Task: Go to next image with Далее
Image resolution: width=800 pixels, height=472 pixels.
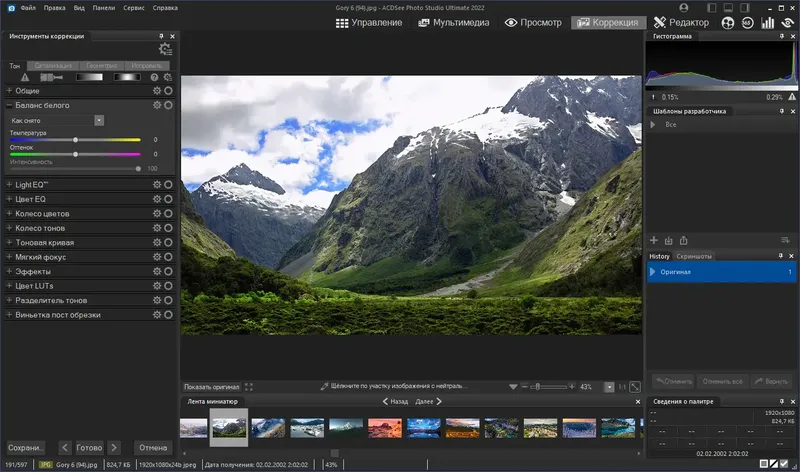Action: [429, 402]
